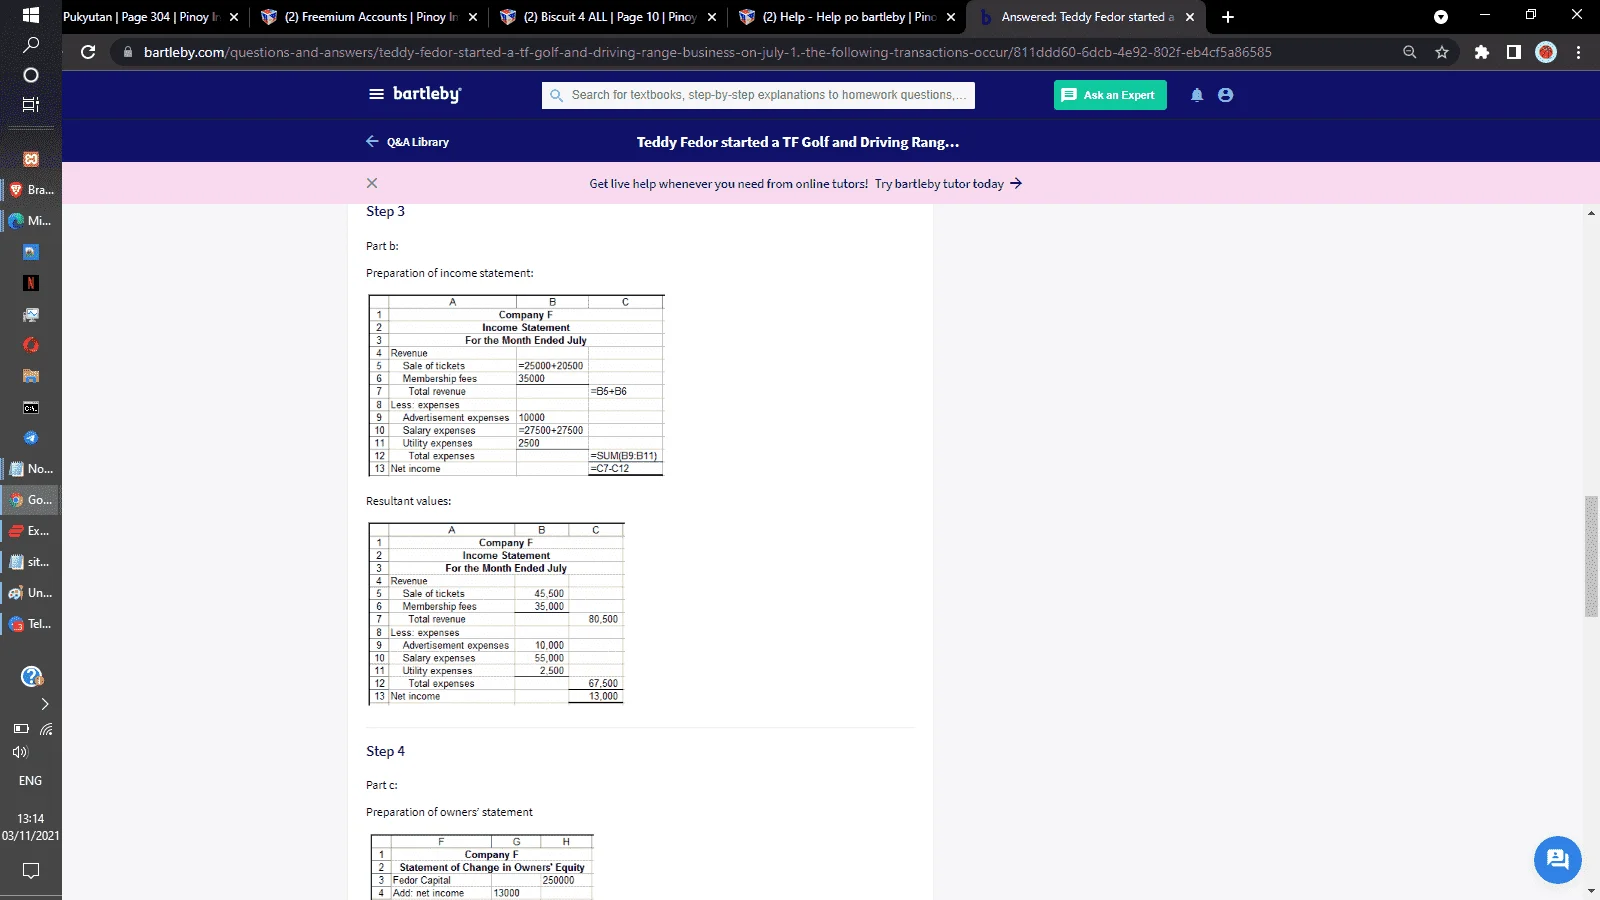Open the owners' equity statement image

[482, 867]
